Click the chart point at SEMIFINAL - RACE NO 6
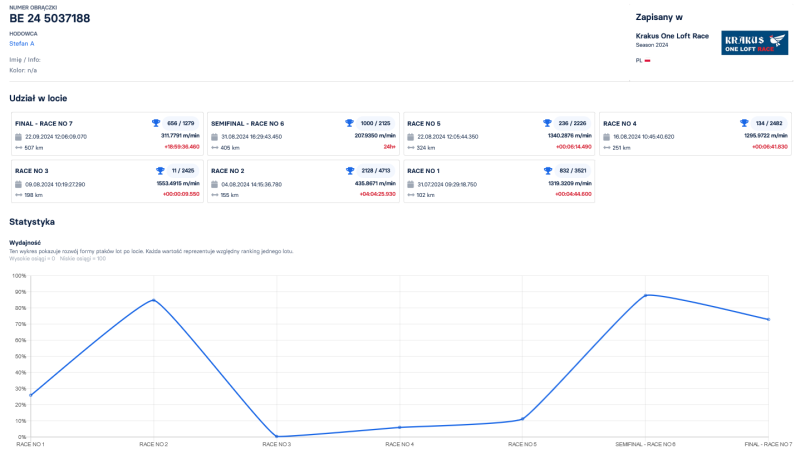The width and height of the screenshot is (800, 459). pos(646,295)
